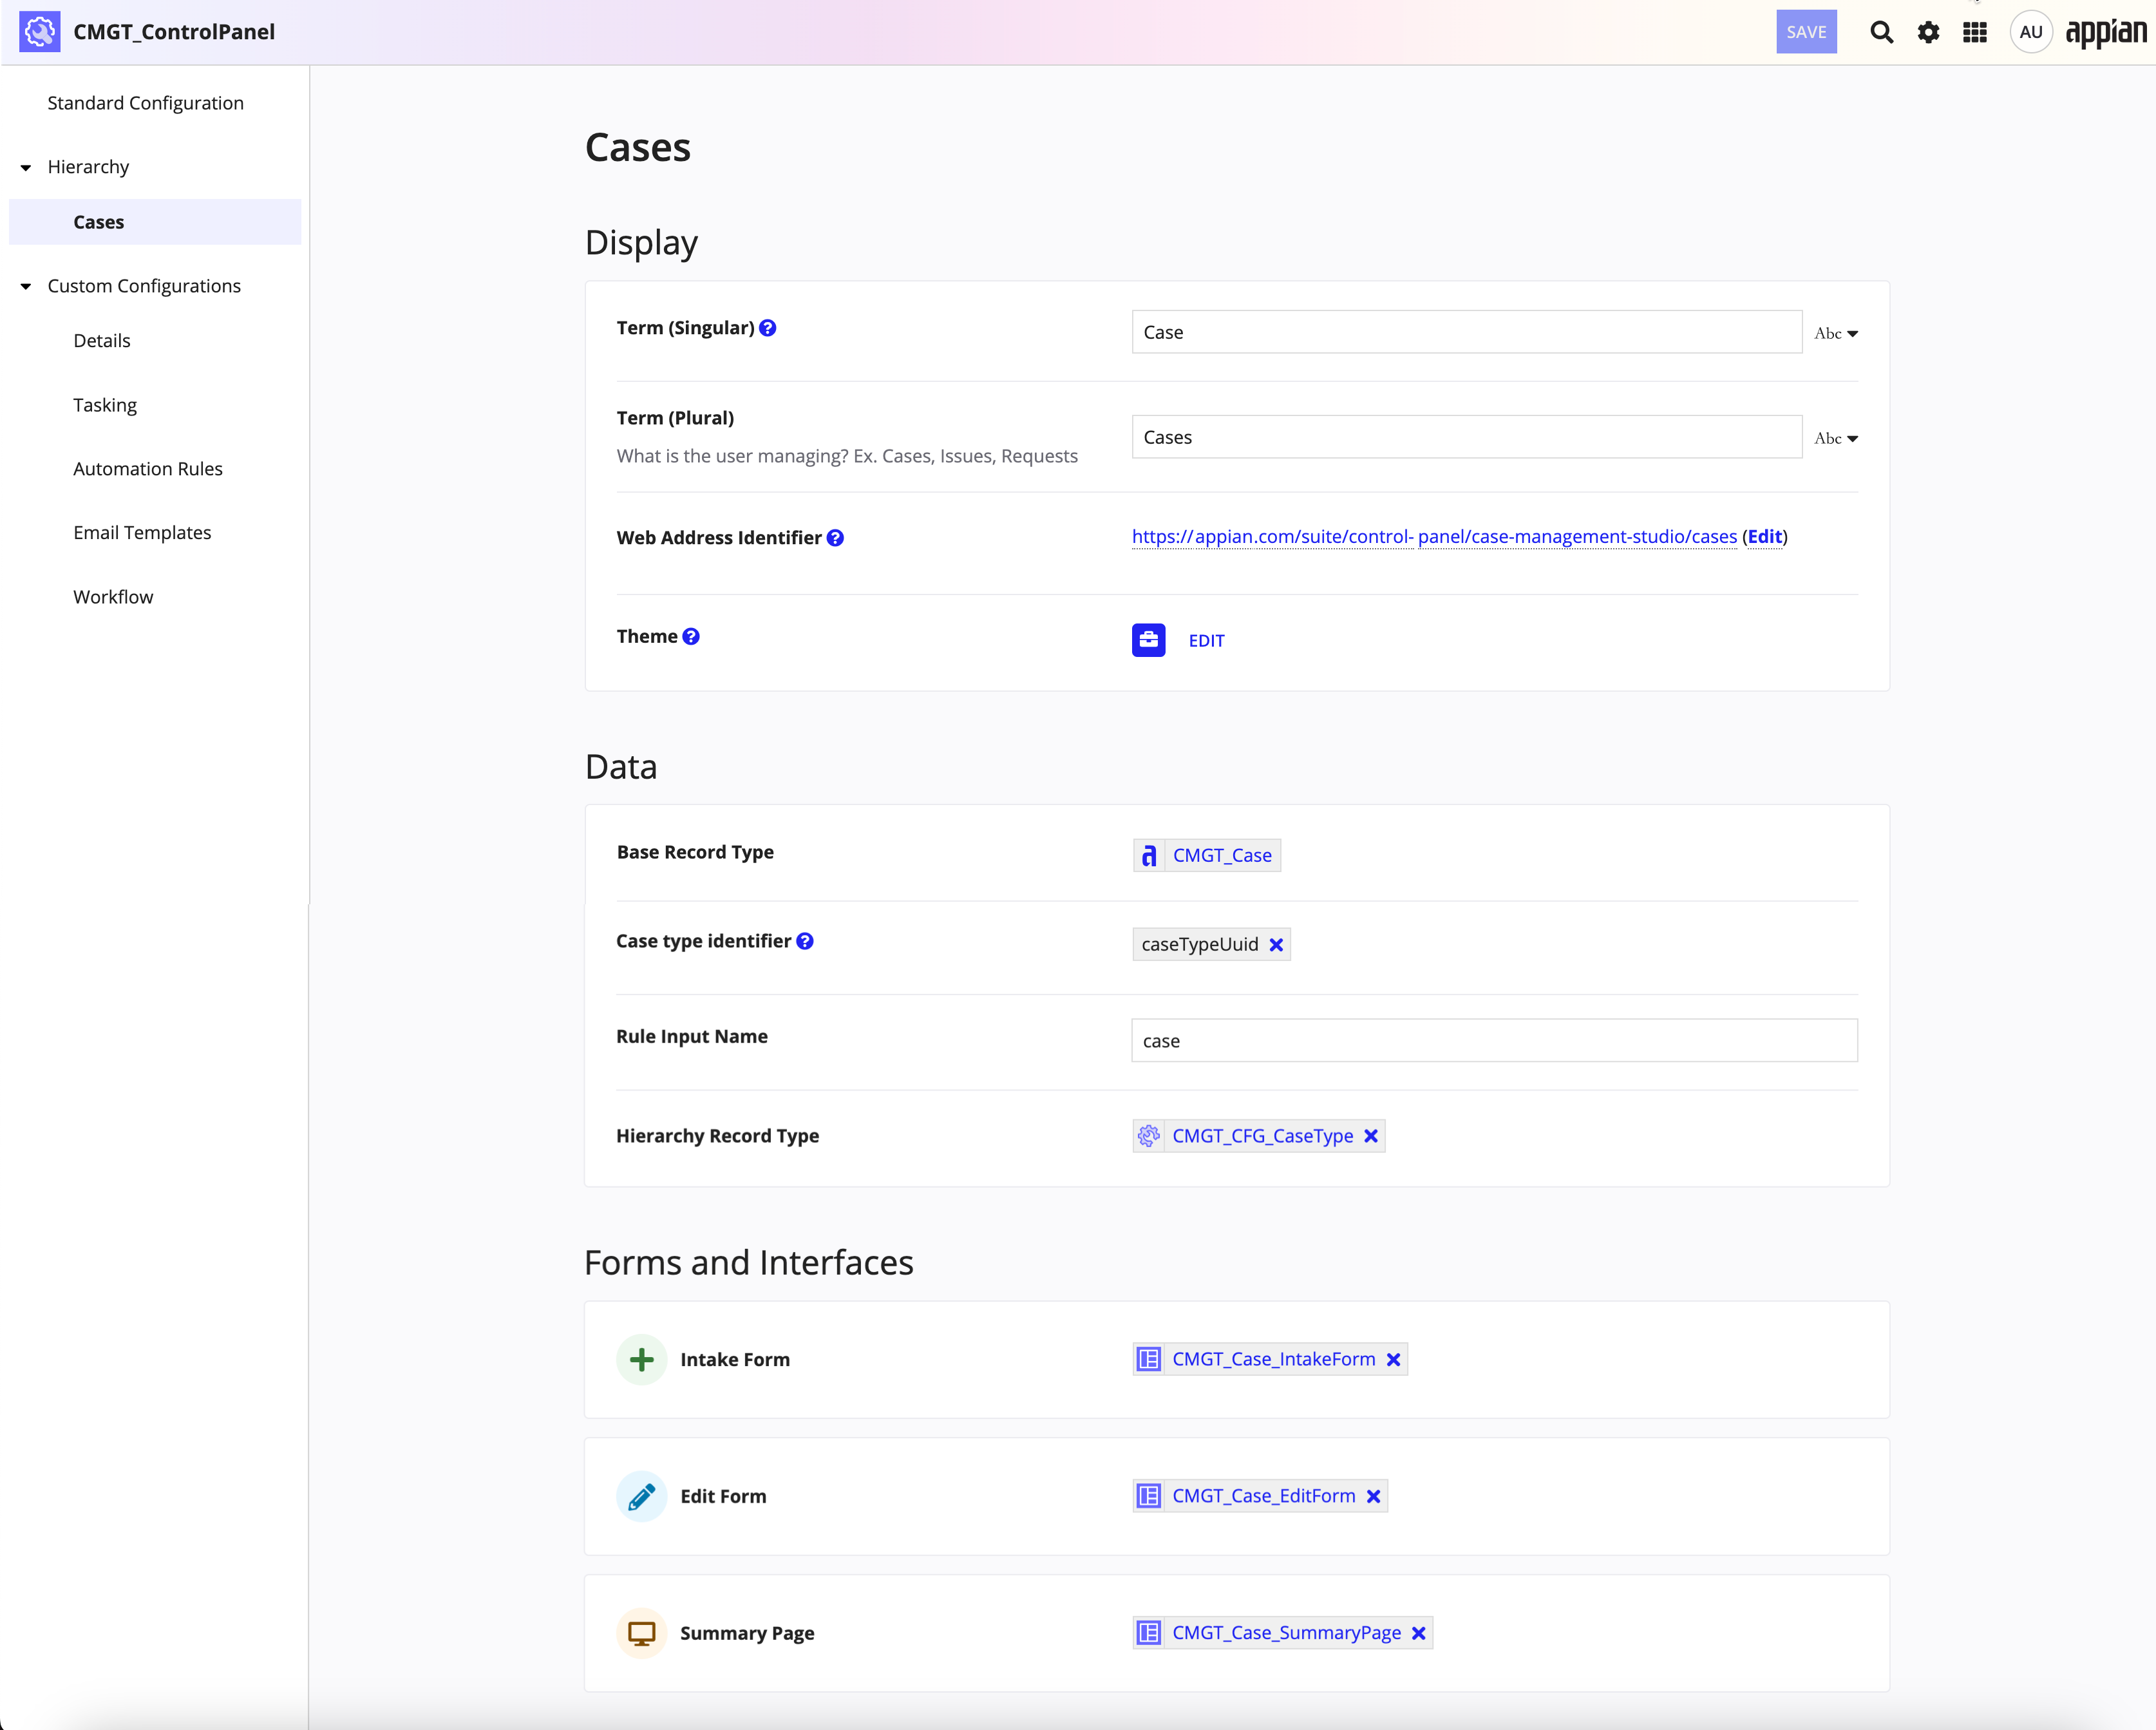The image size is (2156, 1730).
Task: Collapse the Hierarchy section arrow
Action: point(26,167)
